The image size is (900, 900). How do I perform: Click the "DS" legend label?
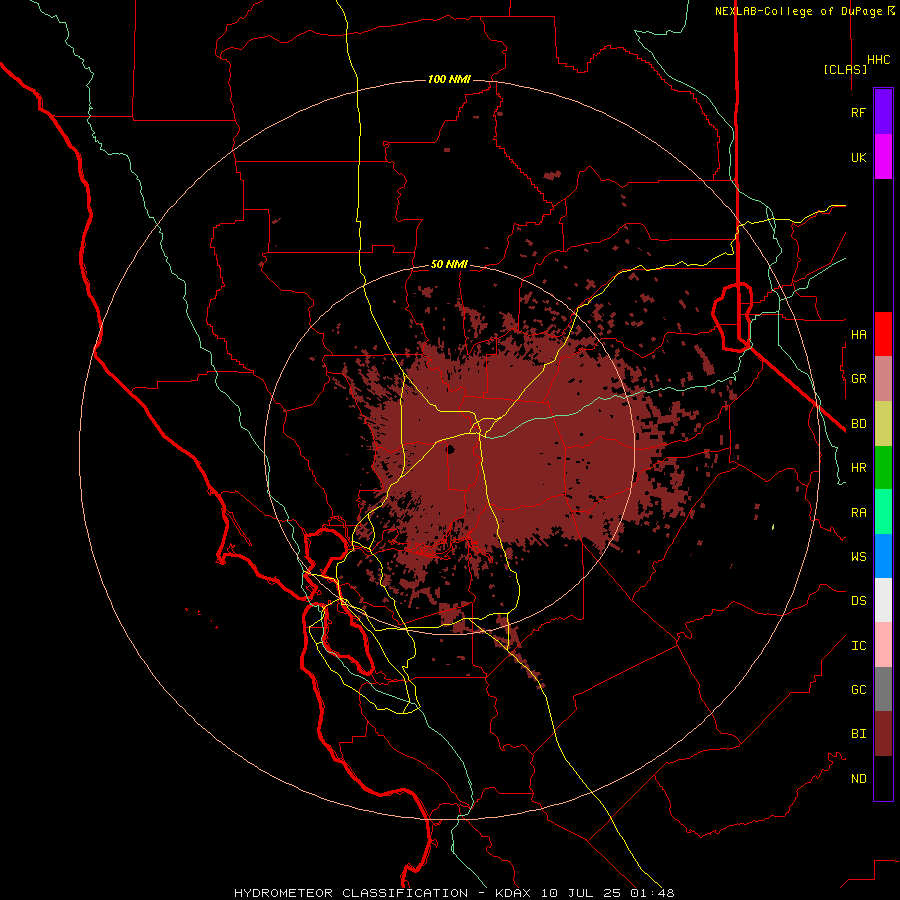(858, 601)
